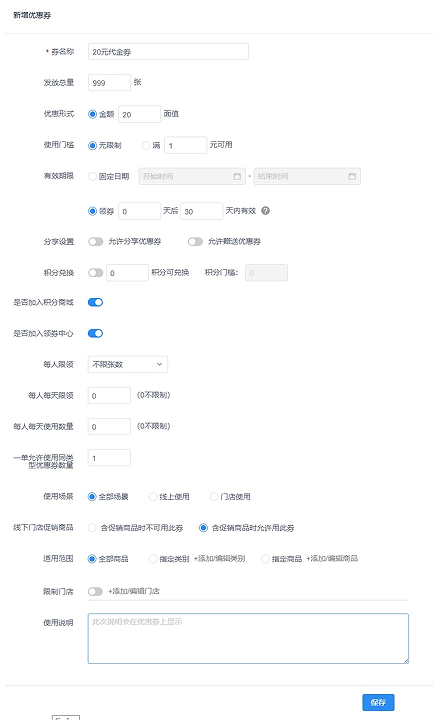This screenshot has width=439, height=725.
Task: Choose 门店使用 usage scene
Action: [214, 497]
